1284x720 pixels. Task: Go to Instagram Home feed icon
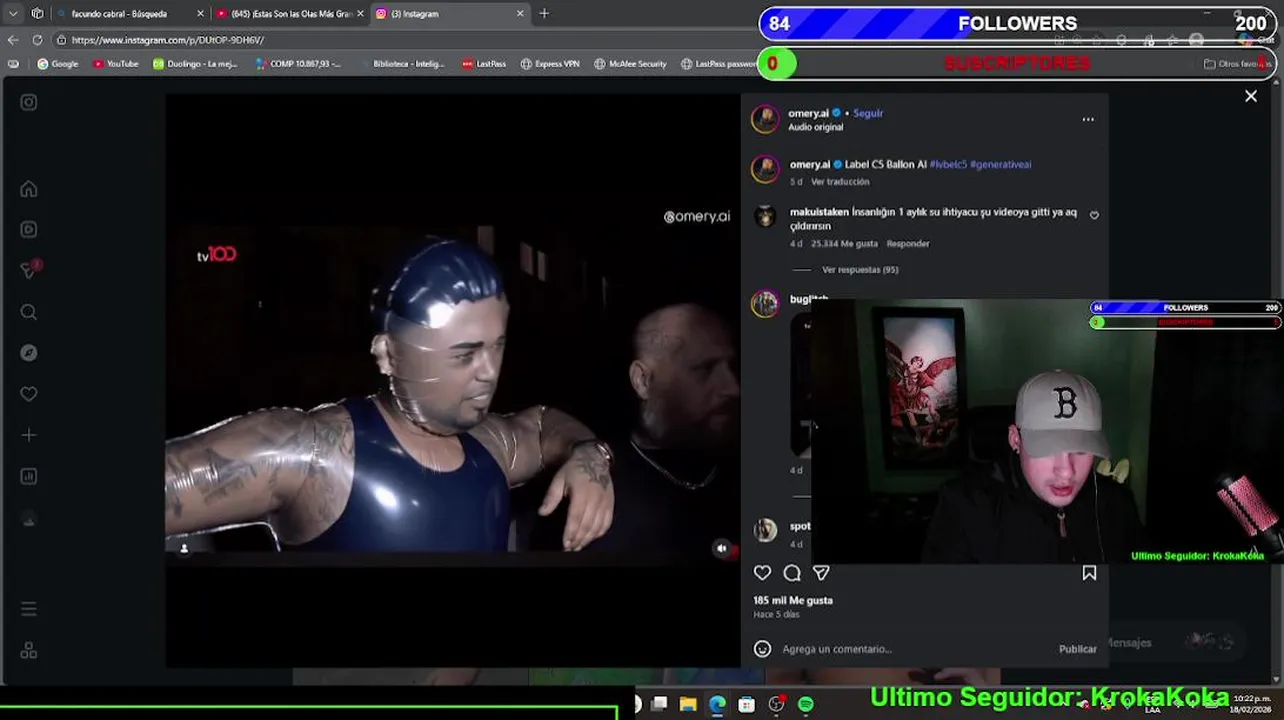[x=29, y=189]
